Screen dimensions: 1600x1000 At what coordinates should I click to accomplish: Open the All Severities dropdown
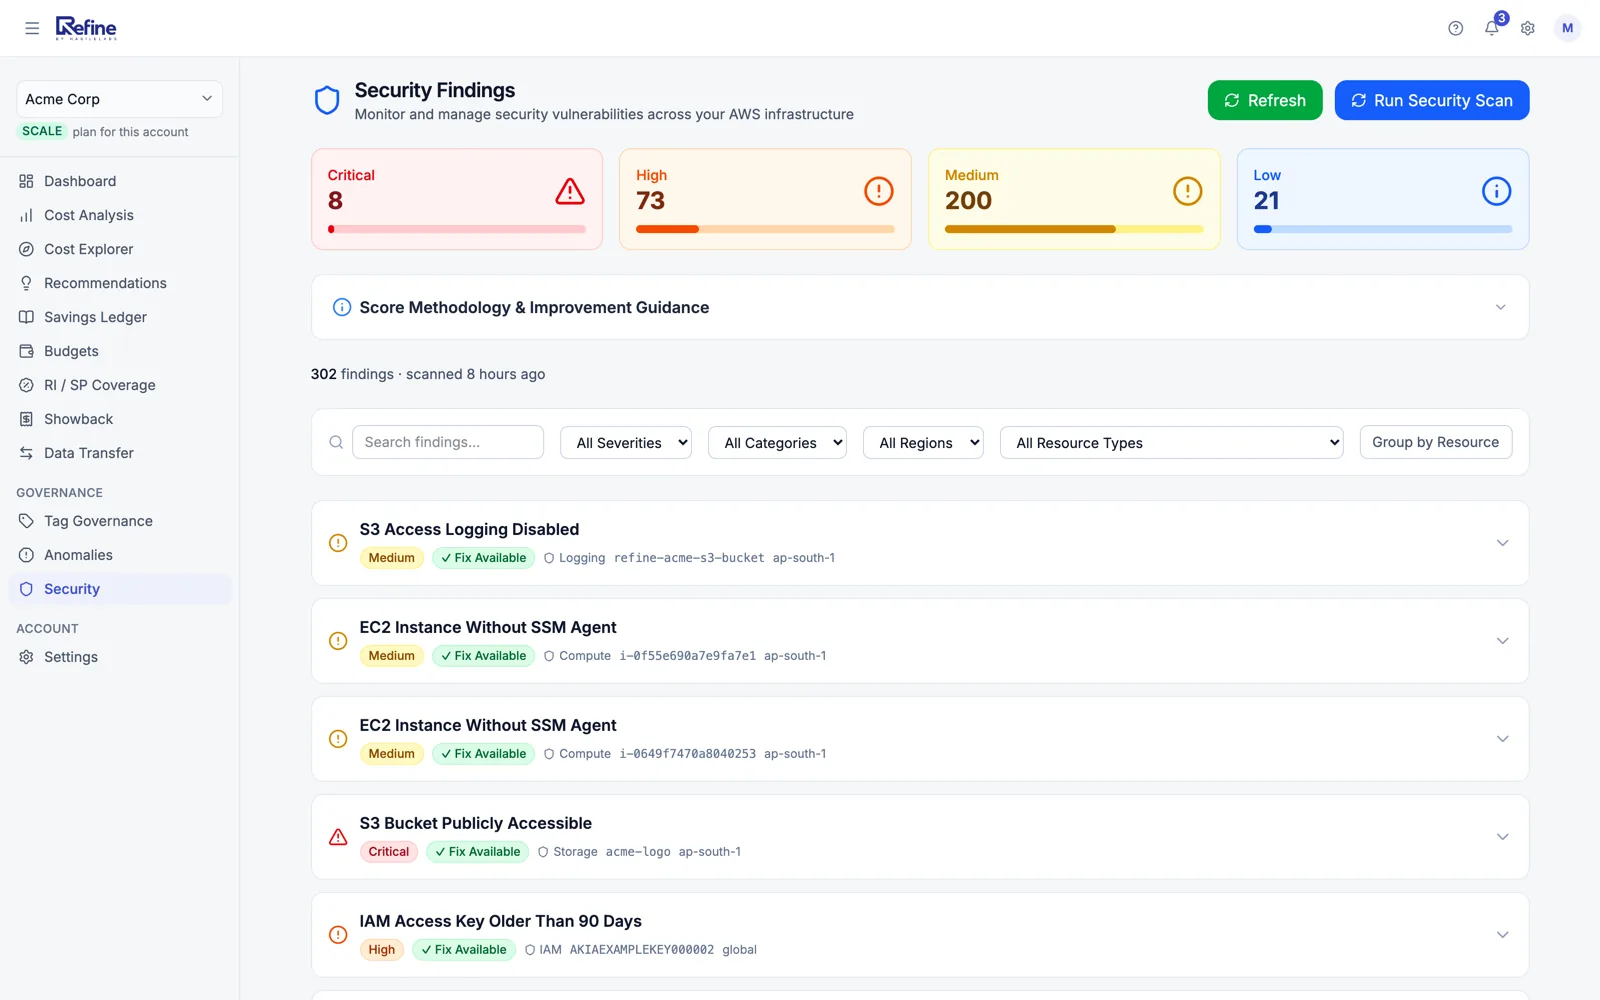coord(626,443)
